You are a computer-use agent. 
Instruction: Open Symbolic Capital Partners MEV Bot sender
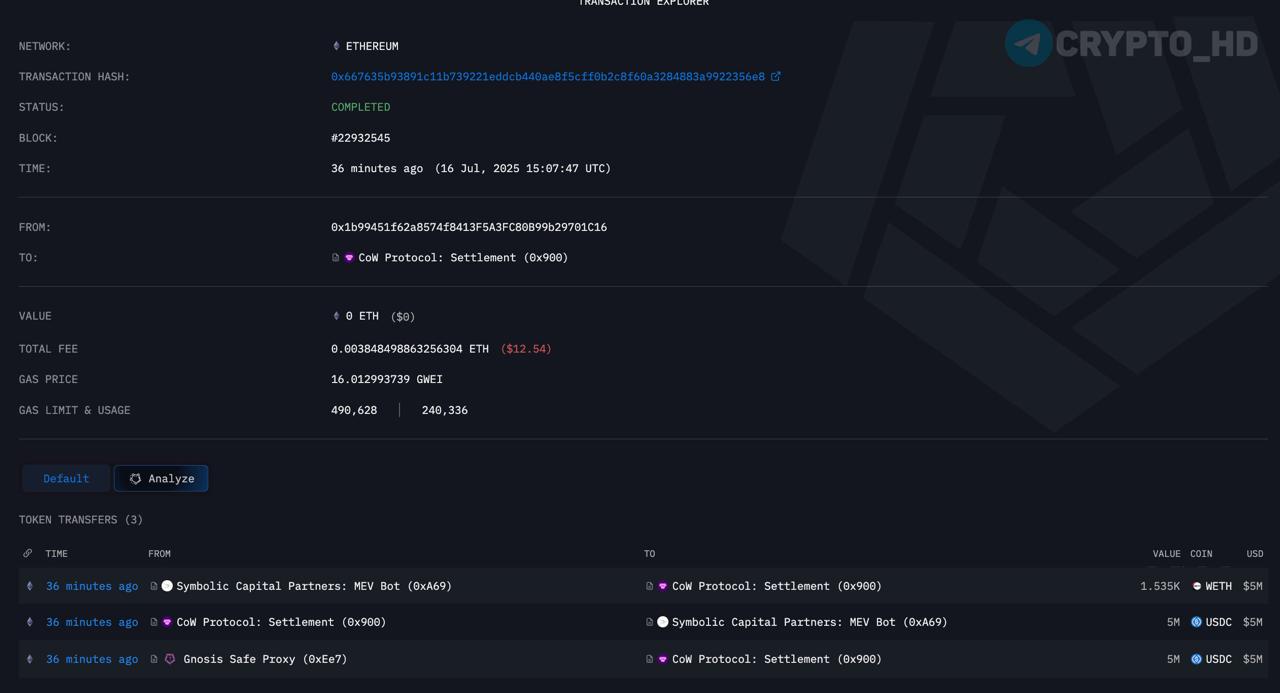point(314,586)
